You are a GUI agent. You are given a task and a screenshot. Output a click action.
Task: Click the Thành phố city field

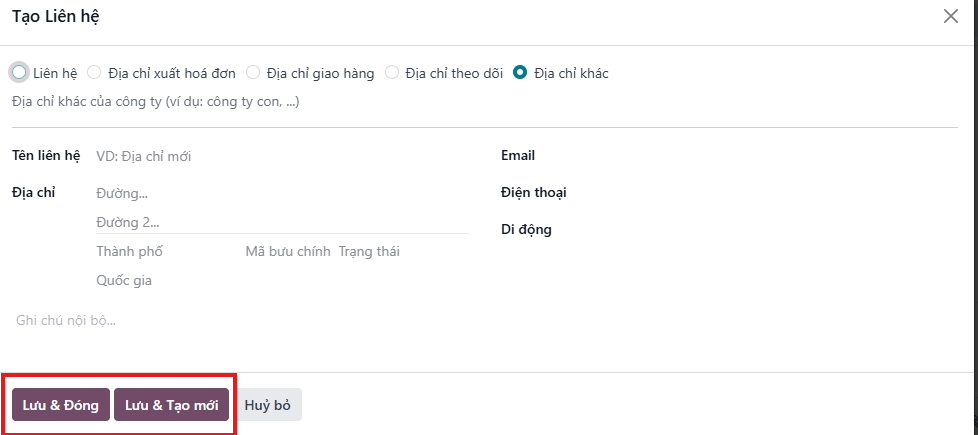tap(167, 252)
